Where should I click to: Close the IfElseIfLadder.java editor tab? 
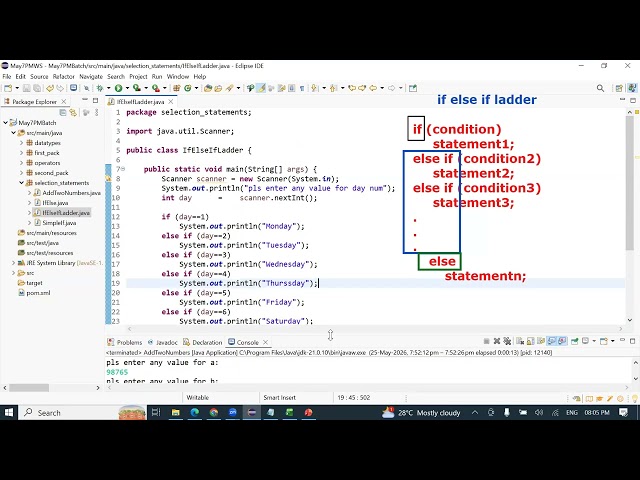click(x=171, y=102)
